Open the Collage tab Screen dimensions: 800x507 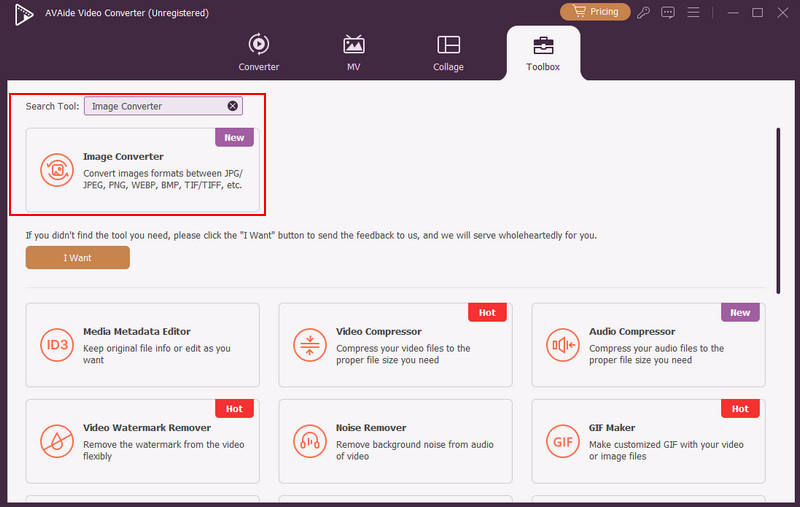tap(448, 53)
